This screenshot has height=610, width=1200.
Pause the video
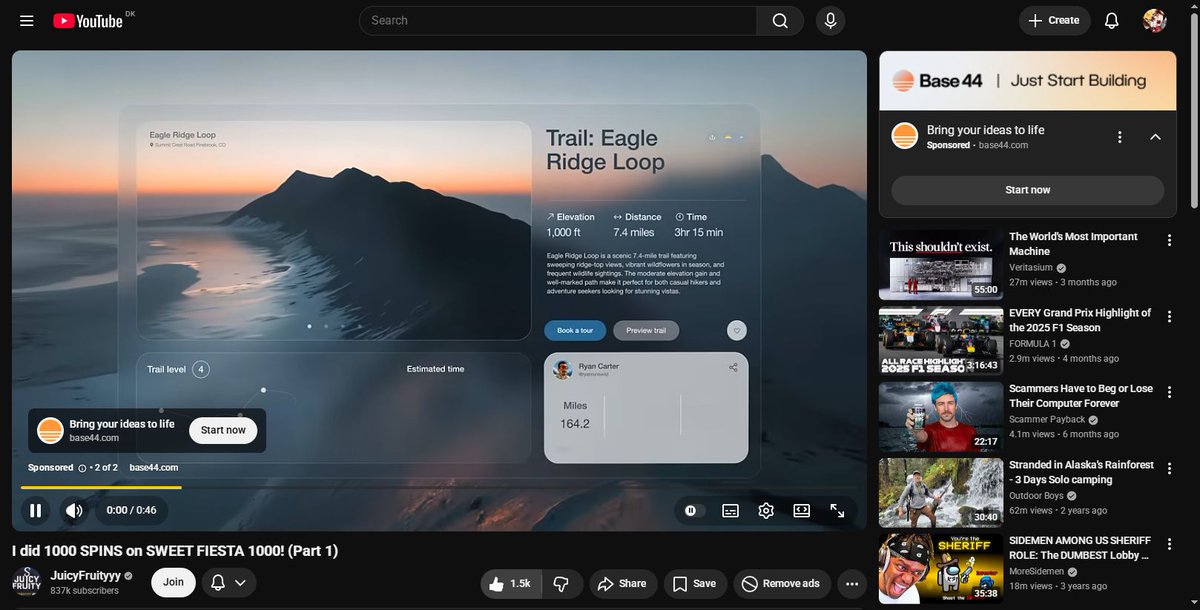[x=35, y=511]
